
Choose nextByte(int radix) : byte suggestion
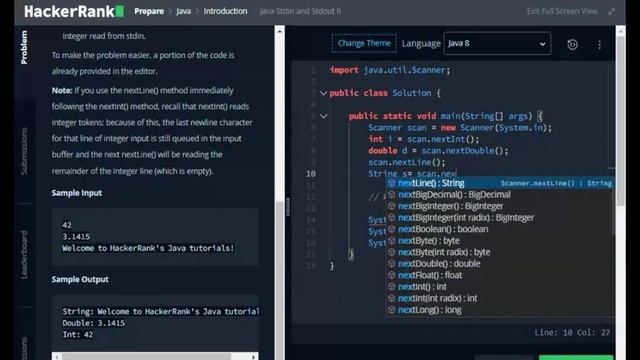click(x=500, y=252)
